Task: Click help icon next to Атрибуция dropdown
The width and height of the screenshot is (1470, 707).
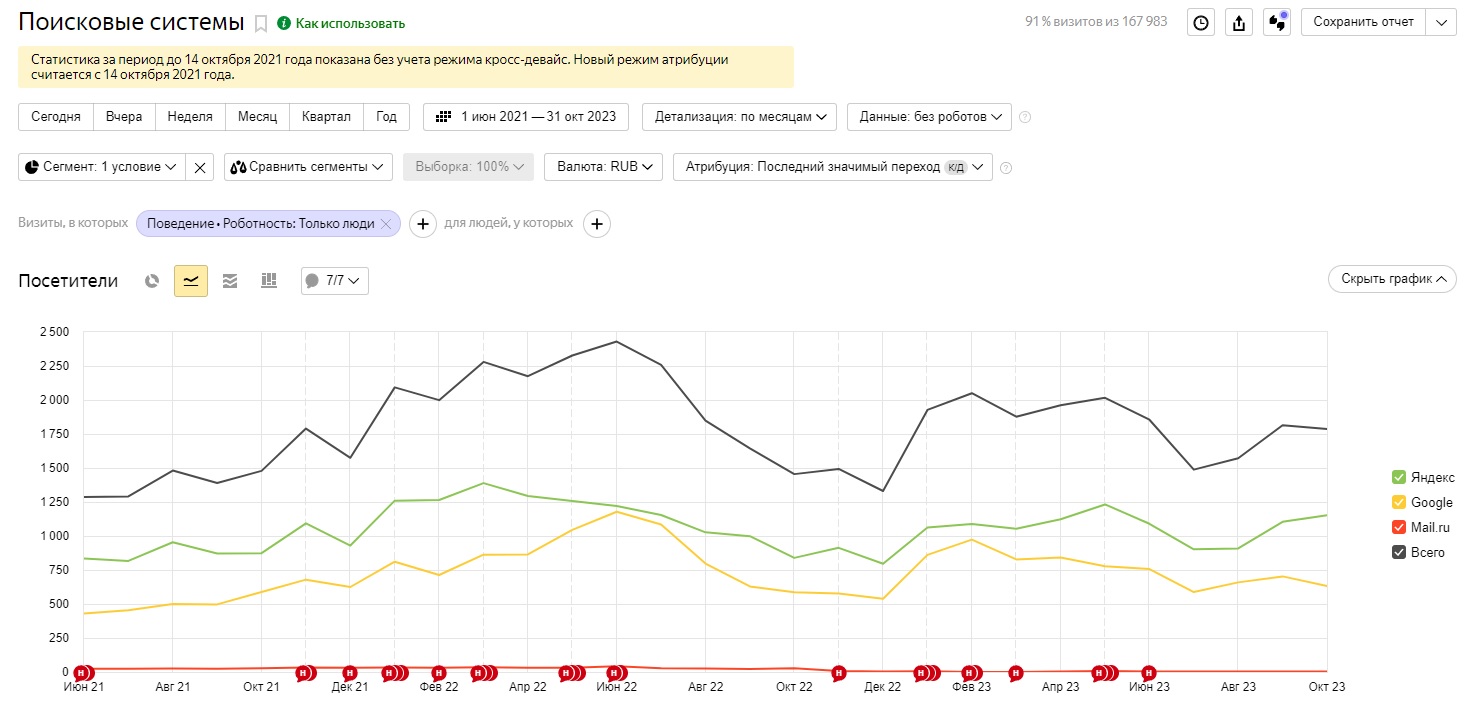Action: [1006, 167]
